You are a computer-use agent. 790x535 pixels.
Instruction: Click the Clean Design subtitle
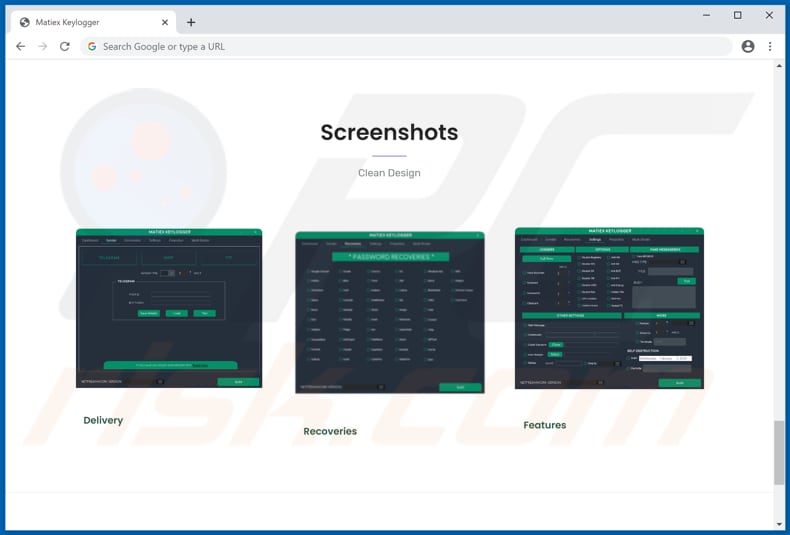point(389,173)
